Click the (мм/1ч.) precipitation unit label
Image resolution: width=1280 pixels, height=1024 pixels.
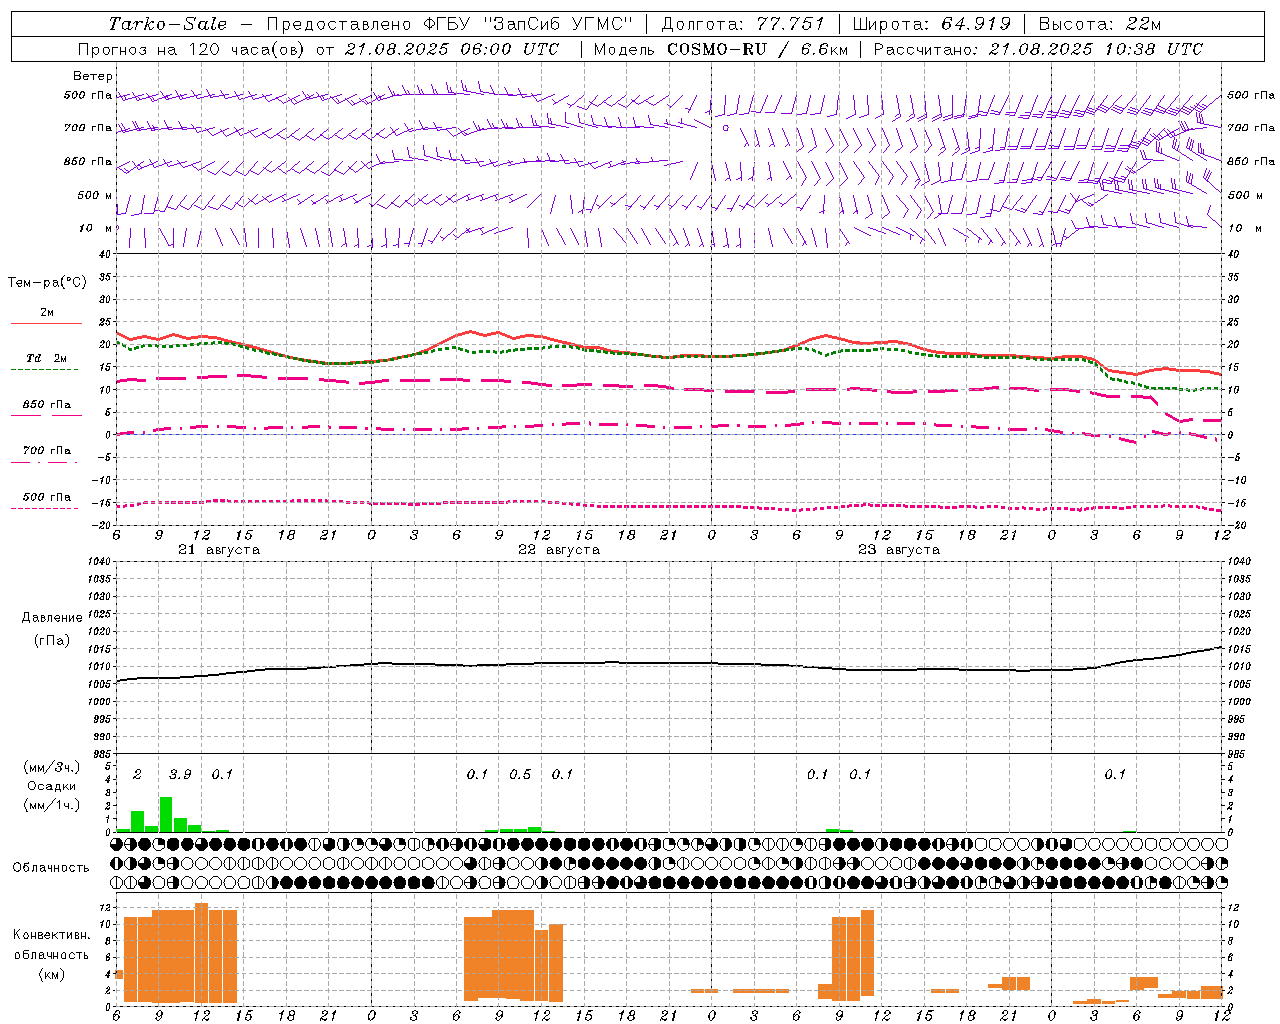(52, 805)
